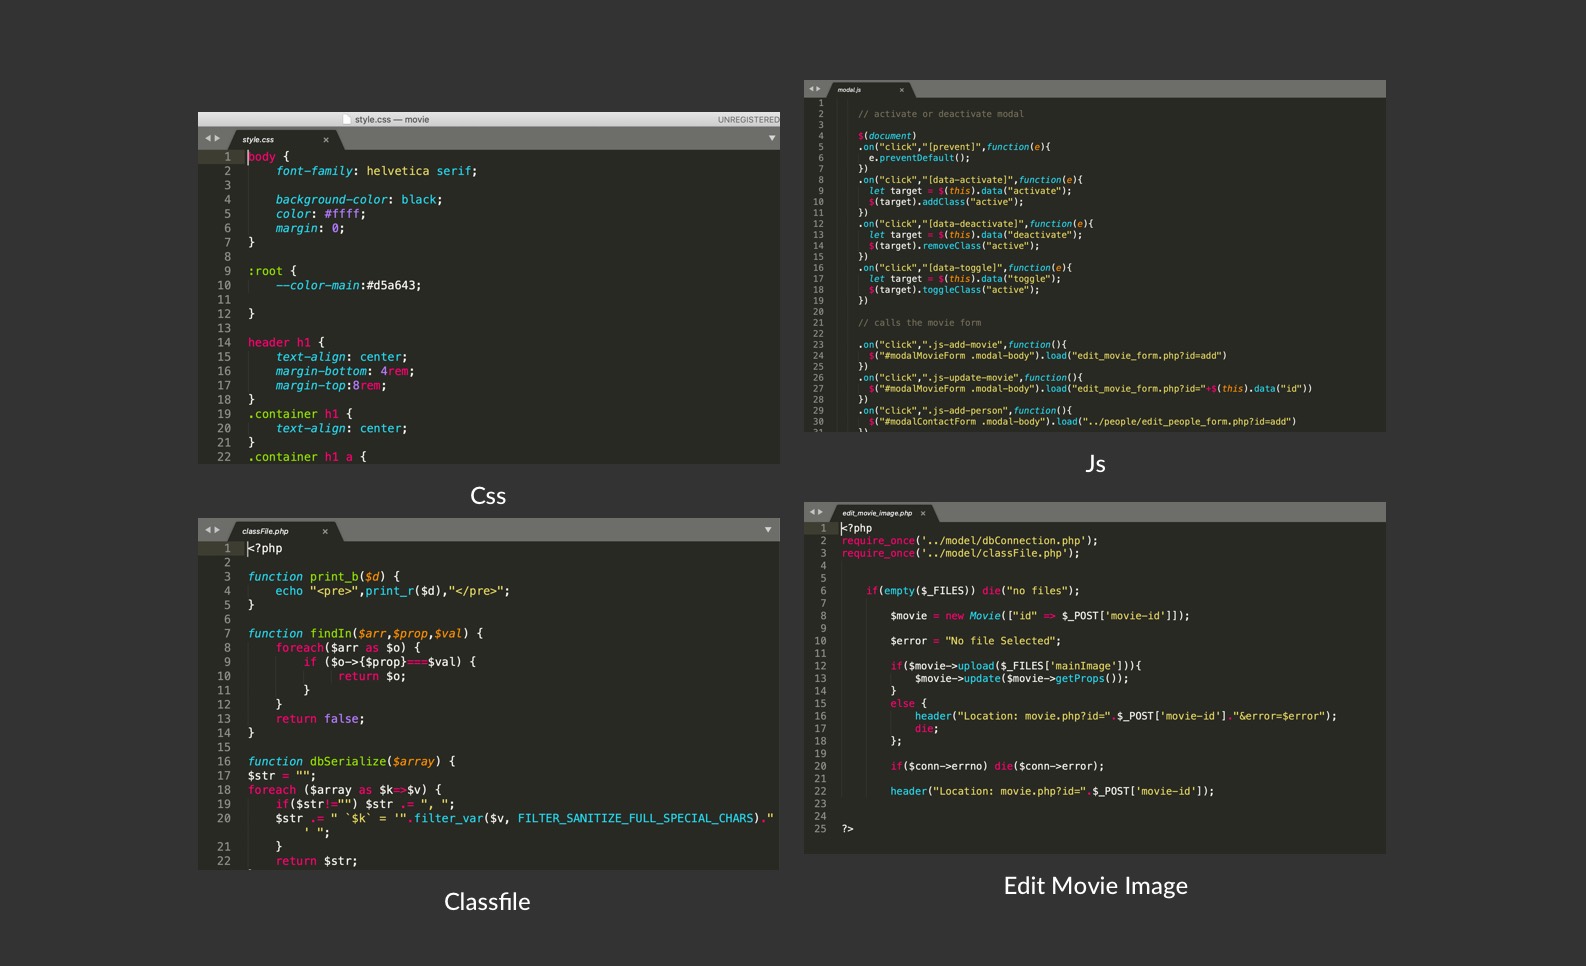1586x966 pixels.
Task: Click the forward tab arrow in style.css window
Action: click(x=217, y=139)
